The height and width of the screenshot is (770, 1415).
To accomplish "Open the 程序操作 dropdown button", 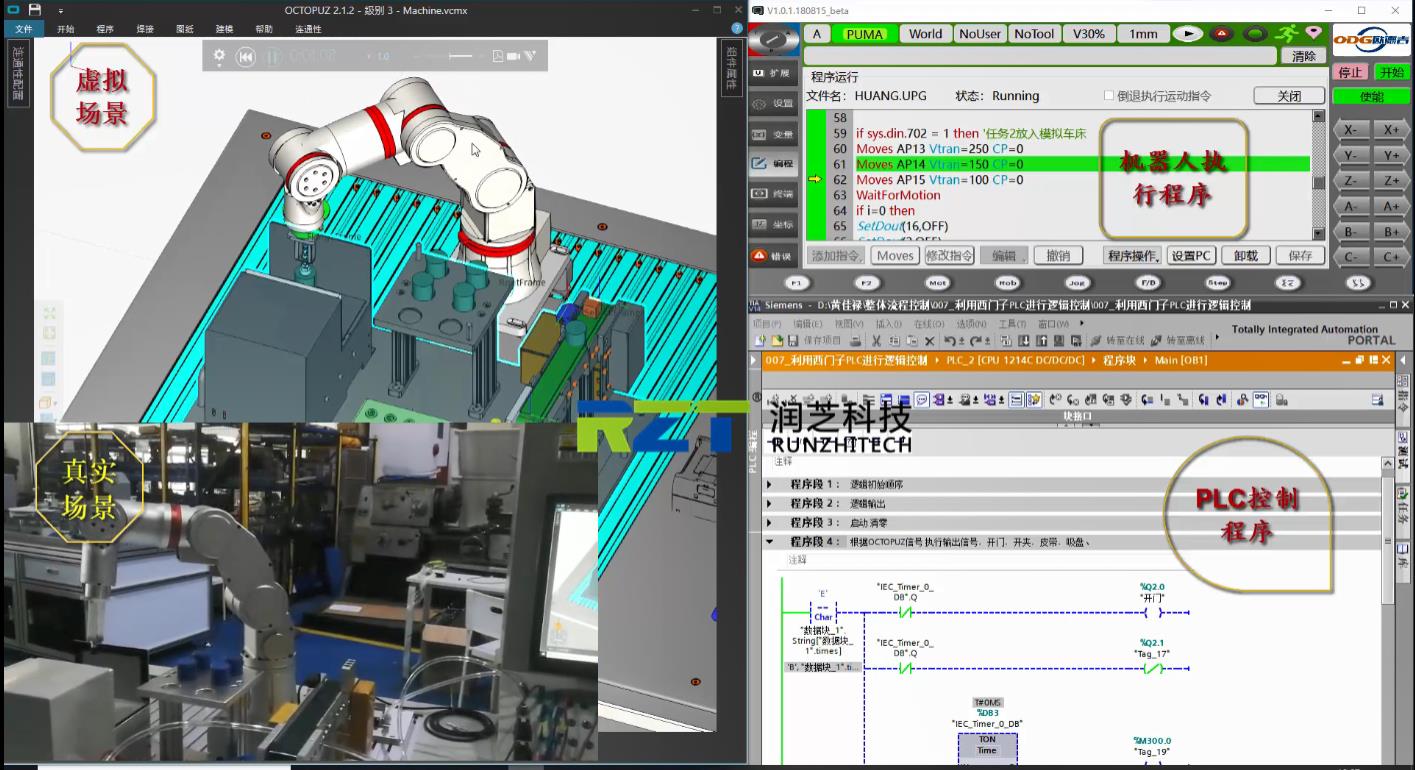I will [x=1132, y=256].
